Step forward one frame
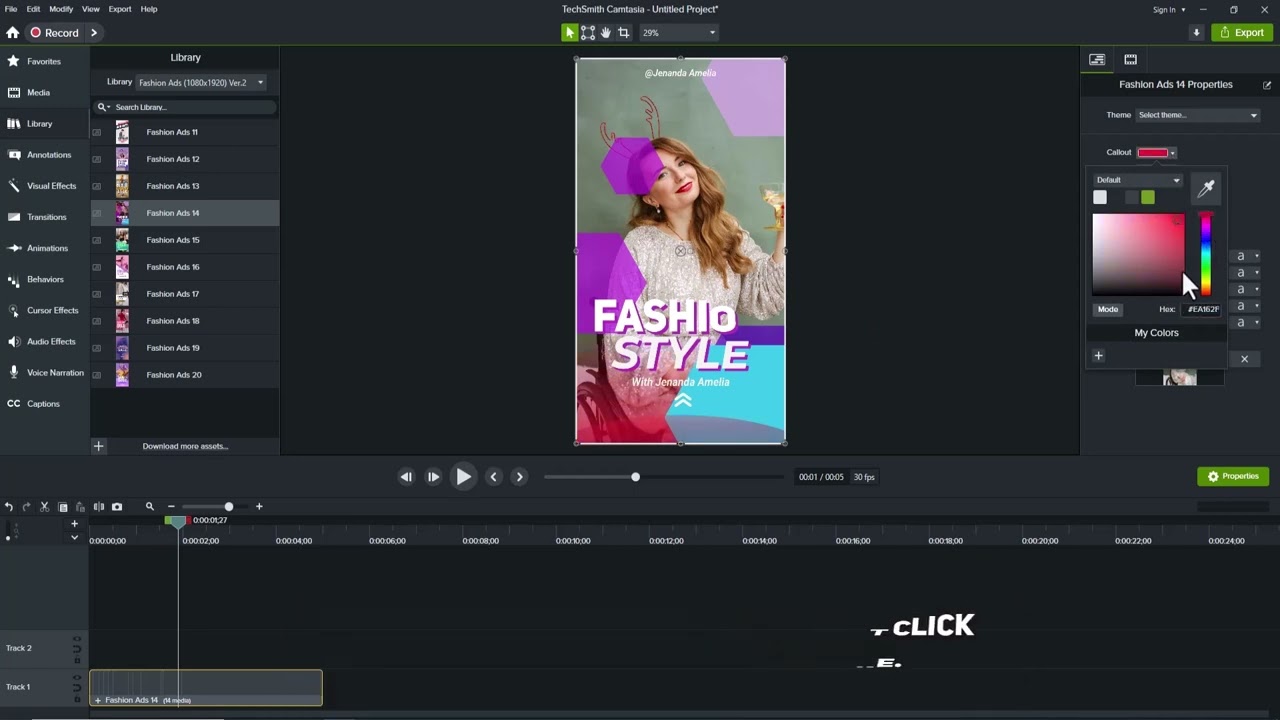Image resolution: width=1280 pixels, height=720 pixels. (x=433, y=477)
